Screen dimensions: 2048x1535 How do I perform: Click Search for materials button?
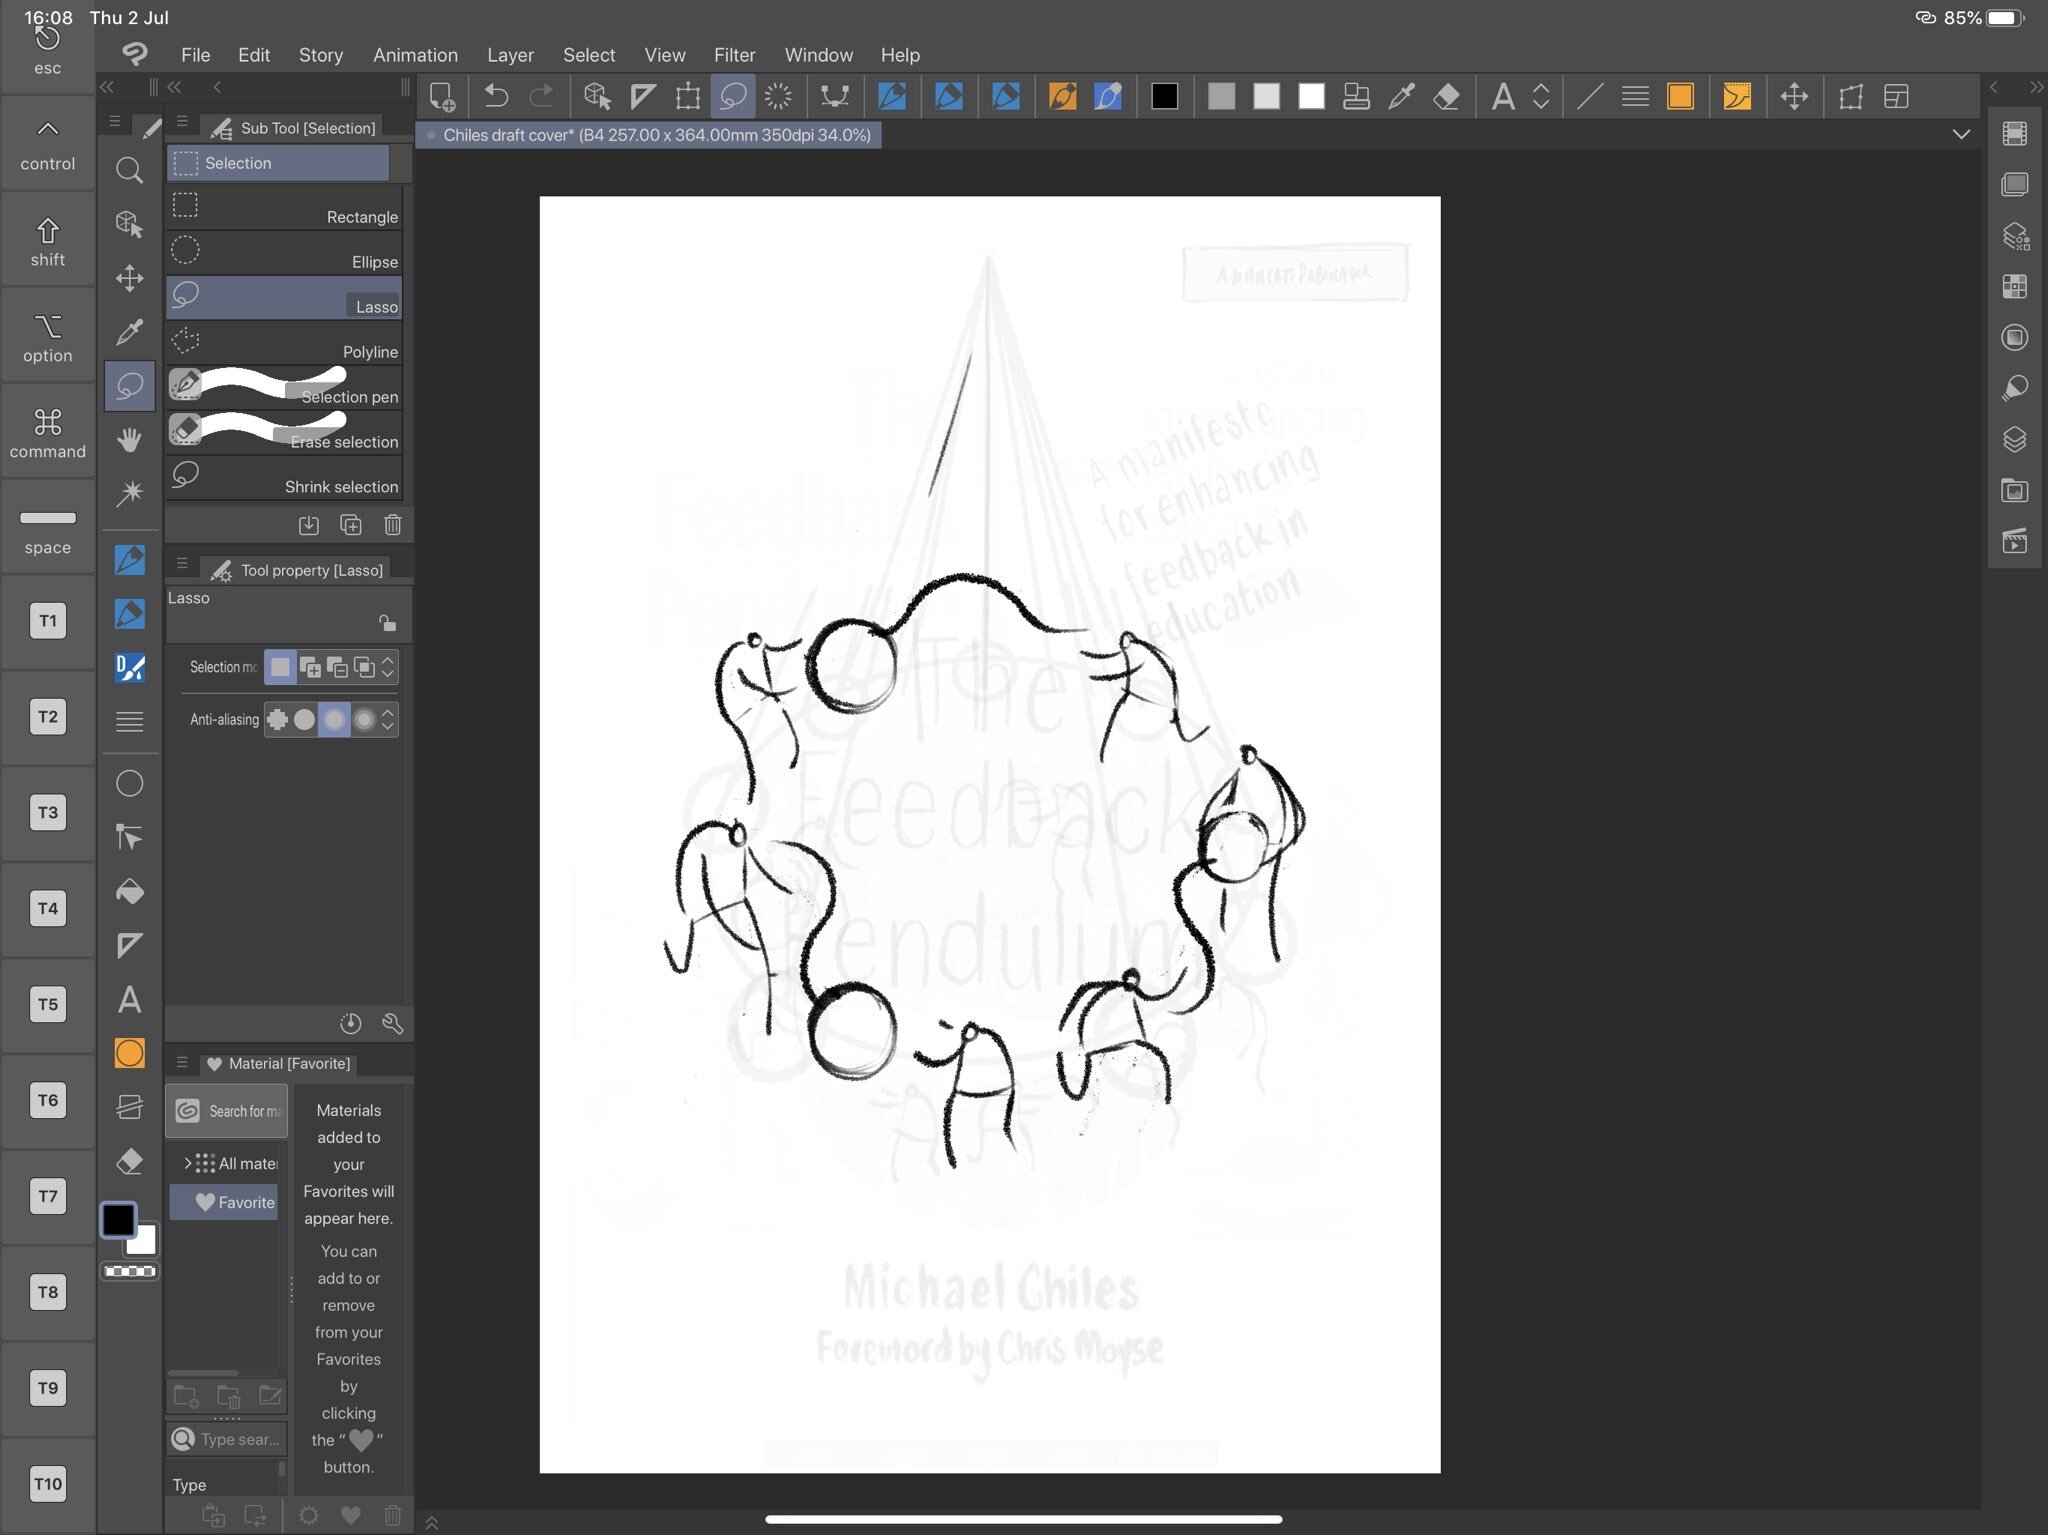227,1111
